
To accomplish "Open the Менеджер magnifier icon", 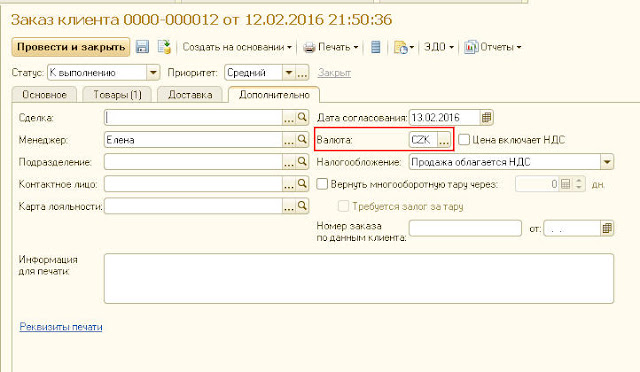I will coord(302,140).
